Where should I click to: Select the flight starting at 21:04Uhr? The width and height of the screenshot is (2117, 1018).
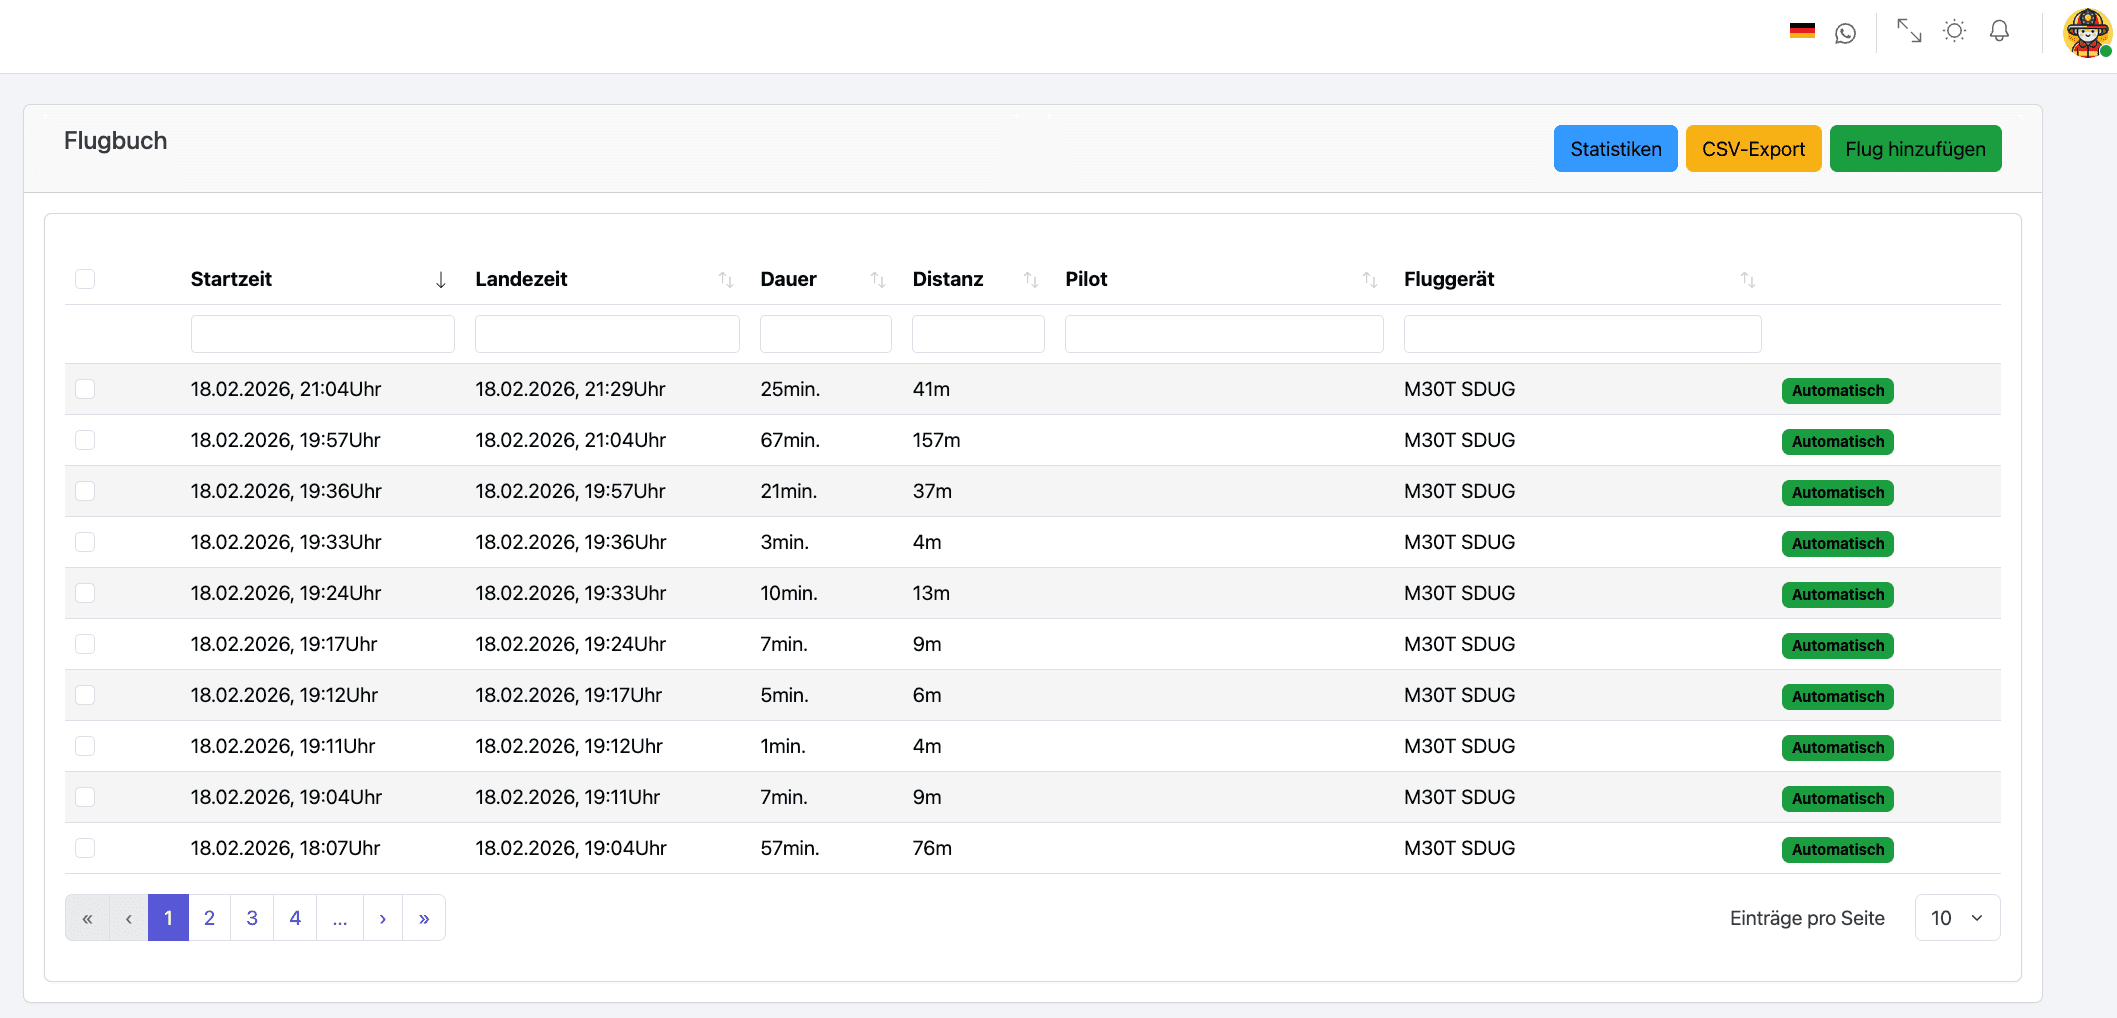85,389
